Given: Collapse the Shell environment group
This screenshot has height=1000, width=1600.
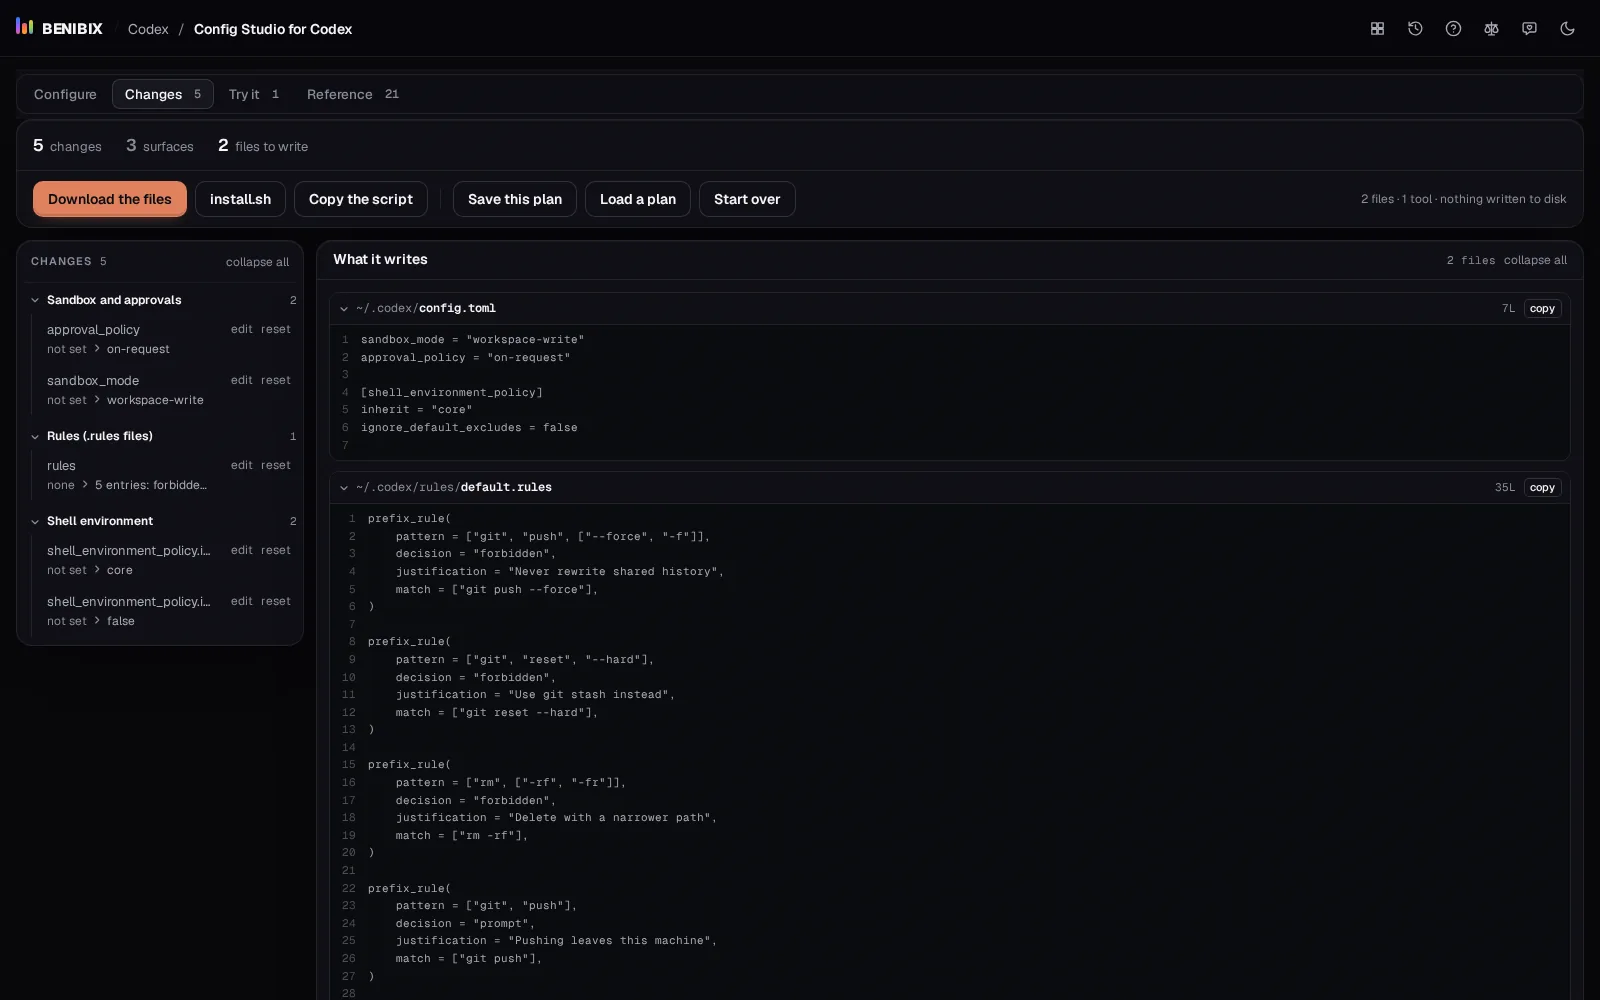Looking at the screenshot, I should (x=35, y=521).
